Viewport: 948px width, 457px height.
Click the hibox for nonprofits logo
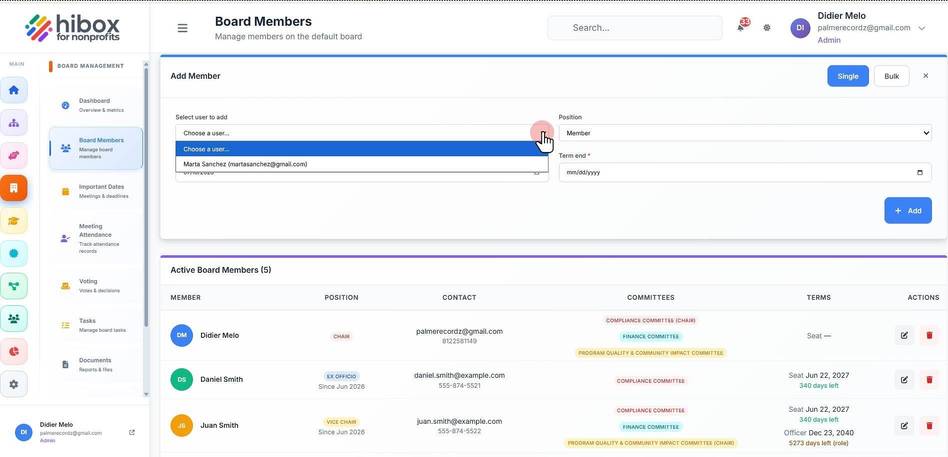point(73,27)
